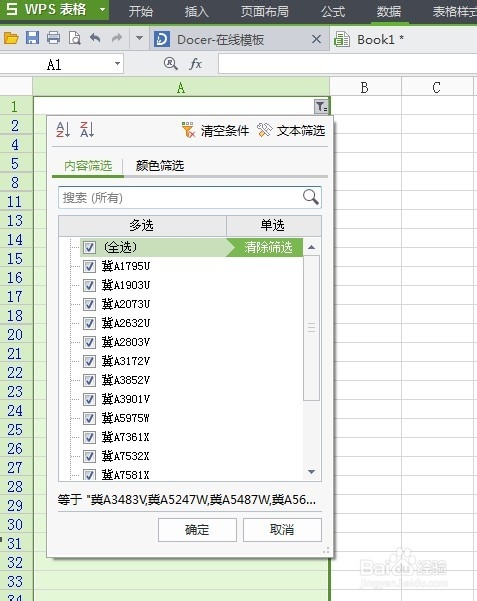Click the zoom magnifier beside fx
The image size is (477, 601).
170,64
